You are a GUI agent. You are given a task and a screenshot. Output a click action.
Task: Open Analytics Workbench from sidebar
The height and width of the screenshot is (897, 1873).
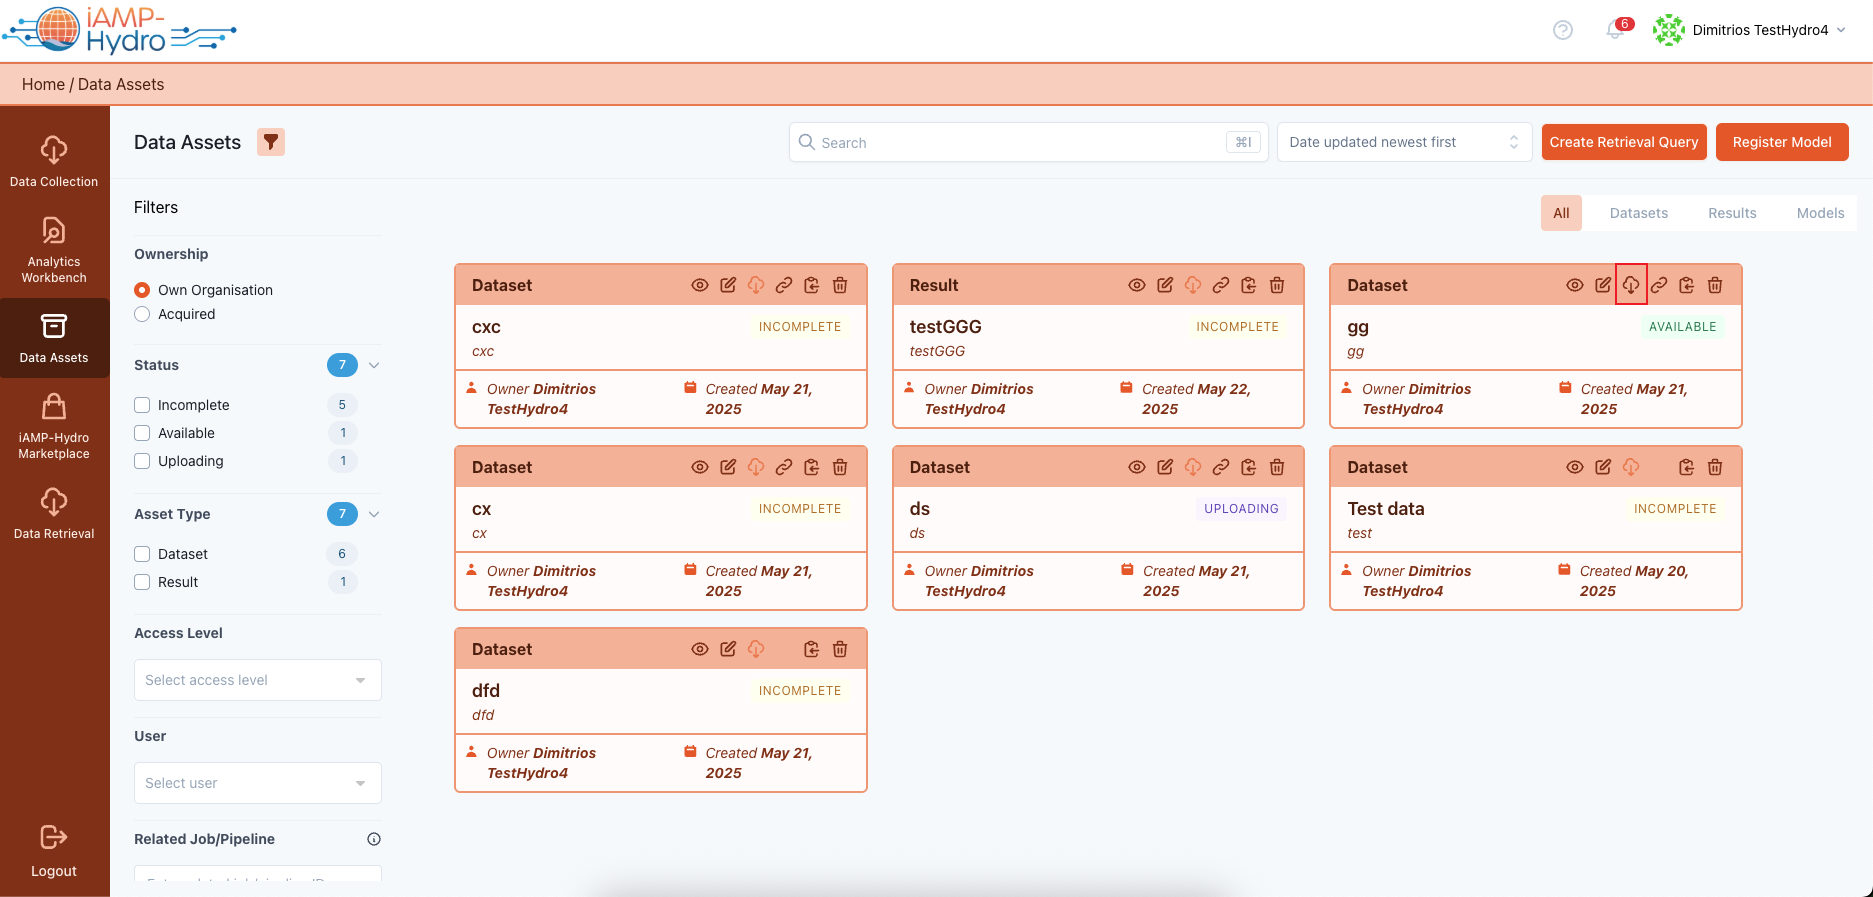(54, 249)
